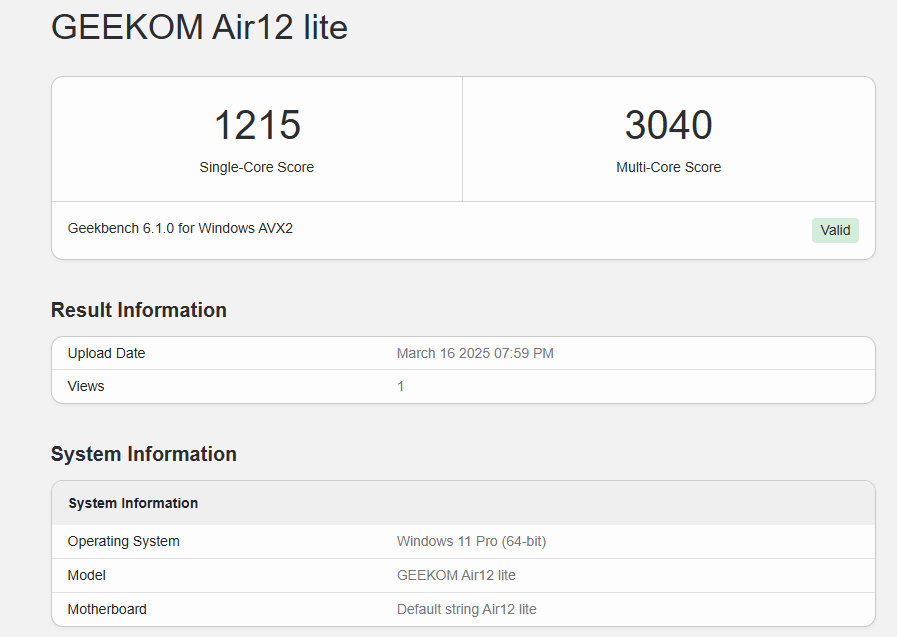The height and width of the screenshot is (637, 897).
Task: Click the Geekbench 6.1.0 for Windows AVX2 text
Action: click(180, 228)
